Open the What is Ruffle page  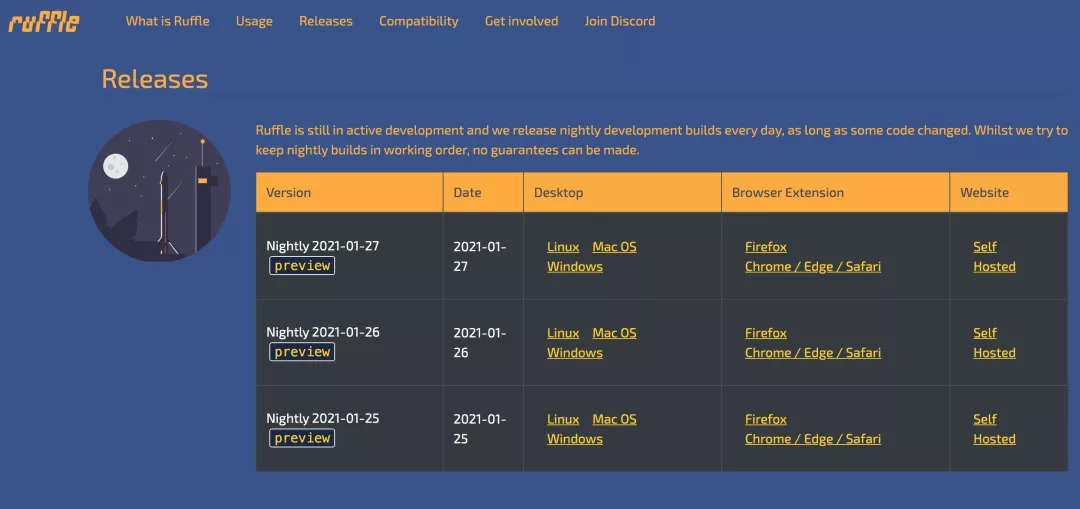tap(167, 21)
